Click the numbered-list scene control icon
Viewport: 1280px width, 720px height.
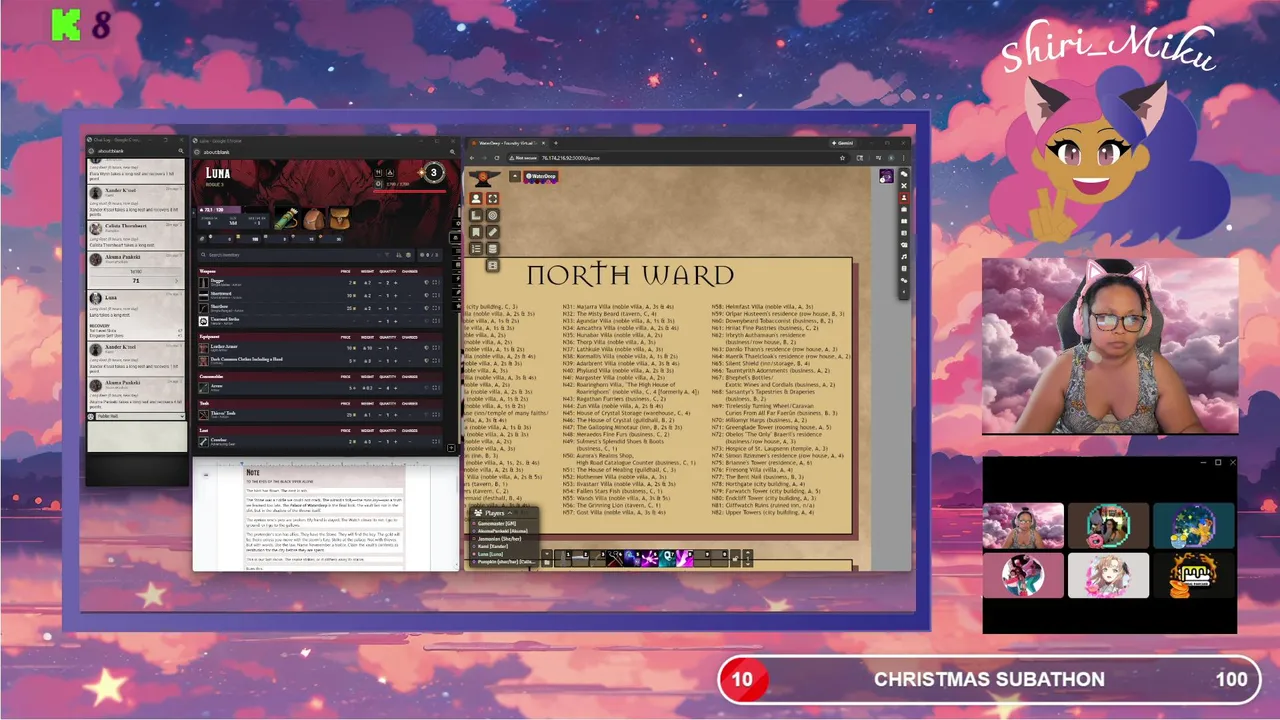[476, 248]
